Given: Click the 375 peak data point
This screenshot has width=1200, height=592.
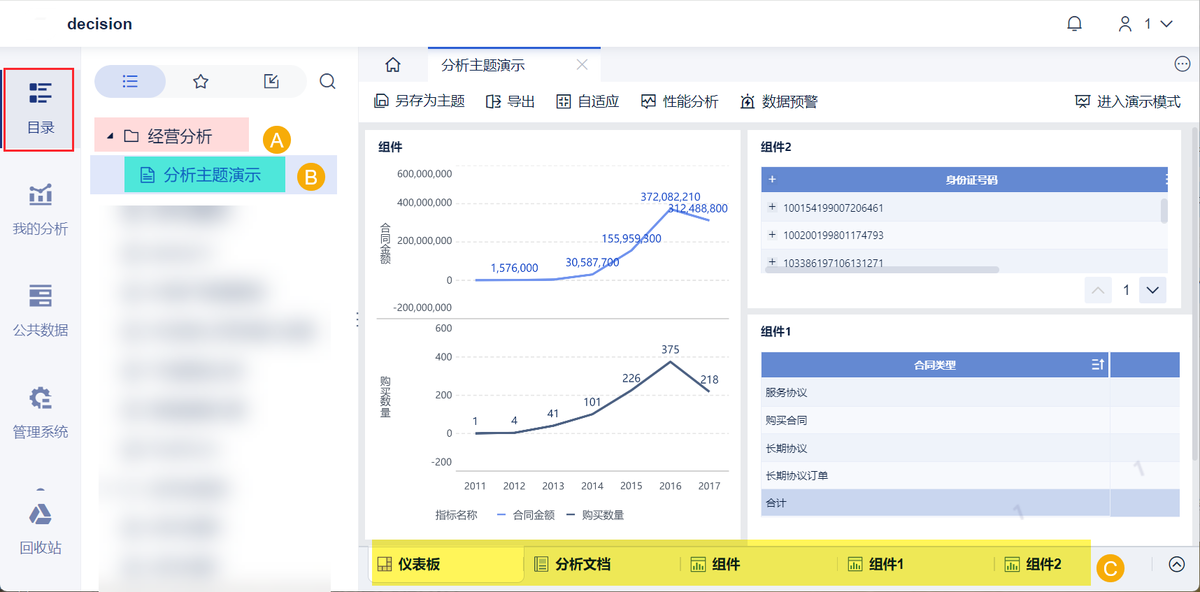Looking at the screenshot, I should [x=670, y=361].
